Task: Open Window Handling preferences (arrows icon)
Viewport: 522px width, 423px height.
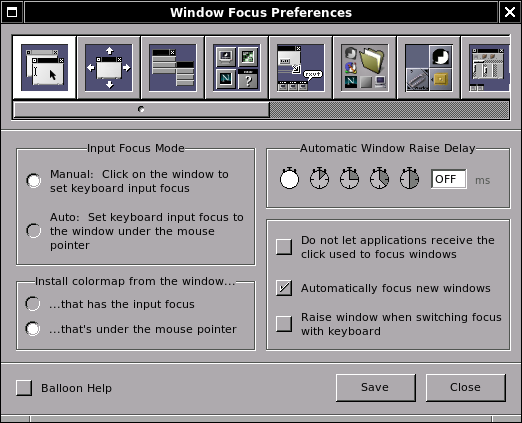Action: click(109, 68)
